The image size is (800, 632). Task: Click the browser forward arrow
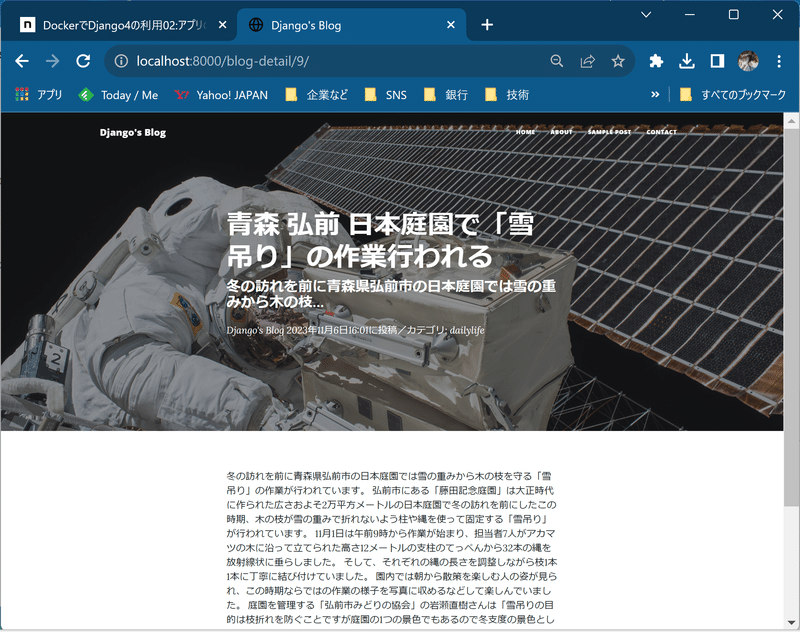point(53,61)
